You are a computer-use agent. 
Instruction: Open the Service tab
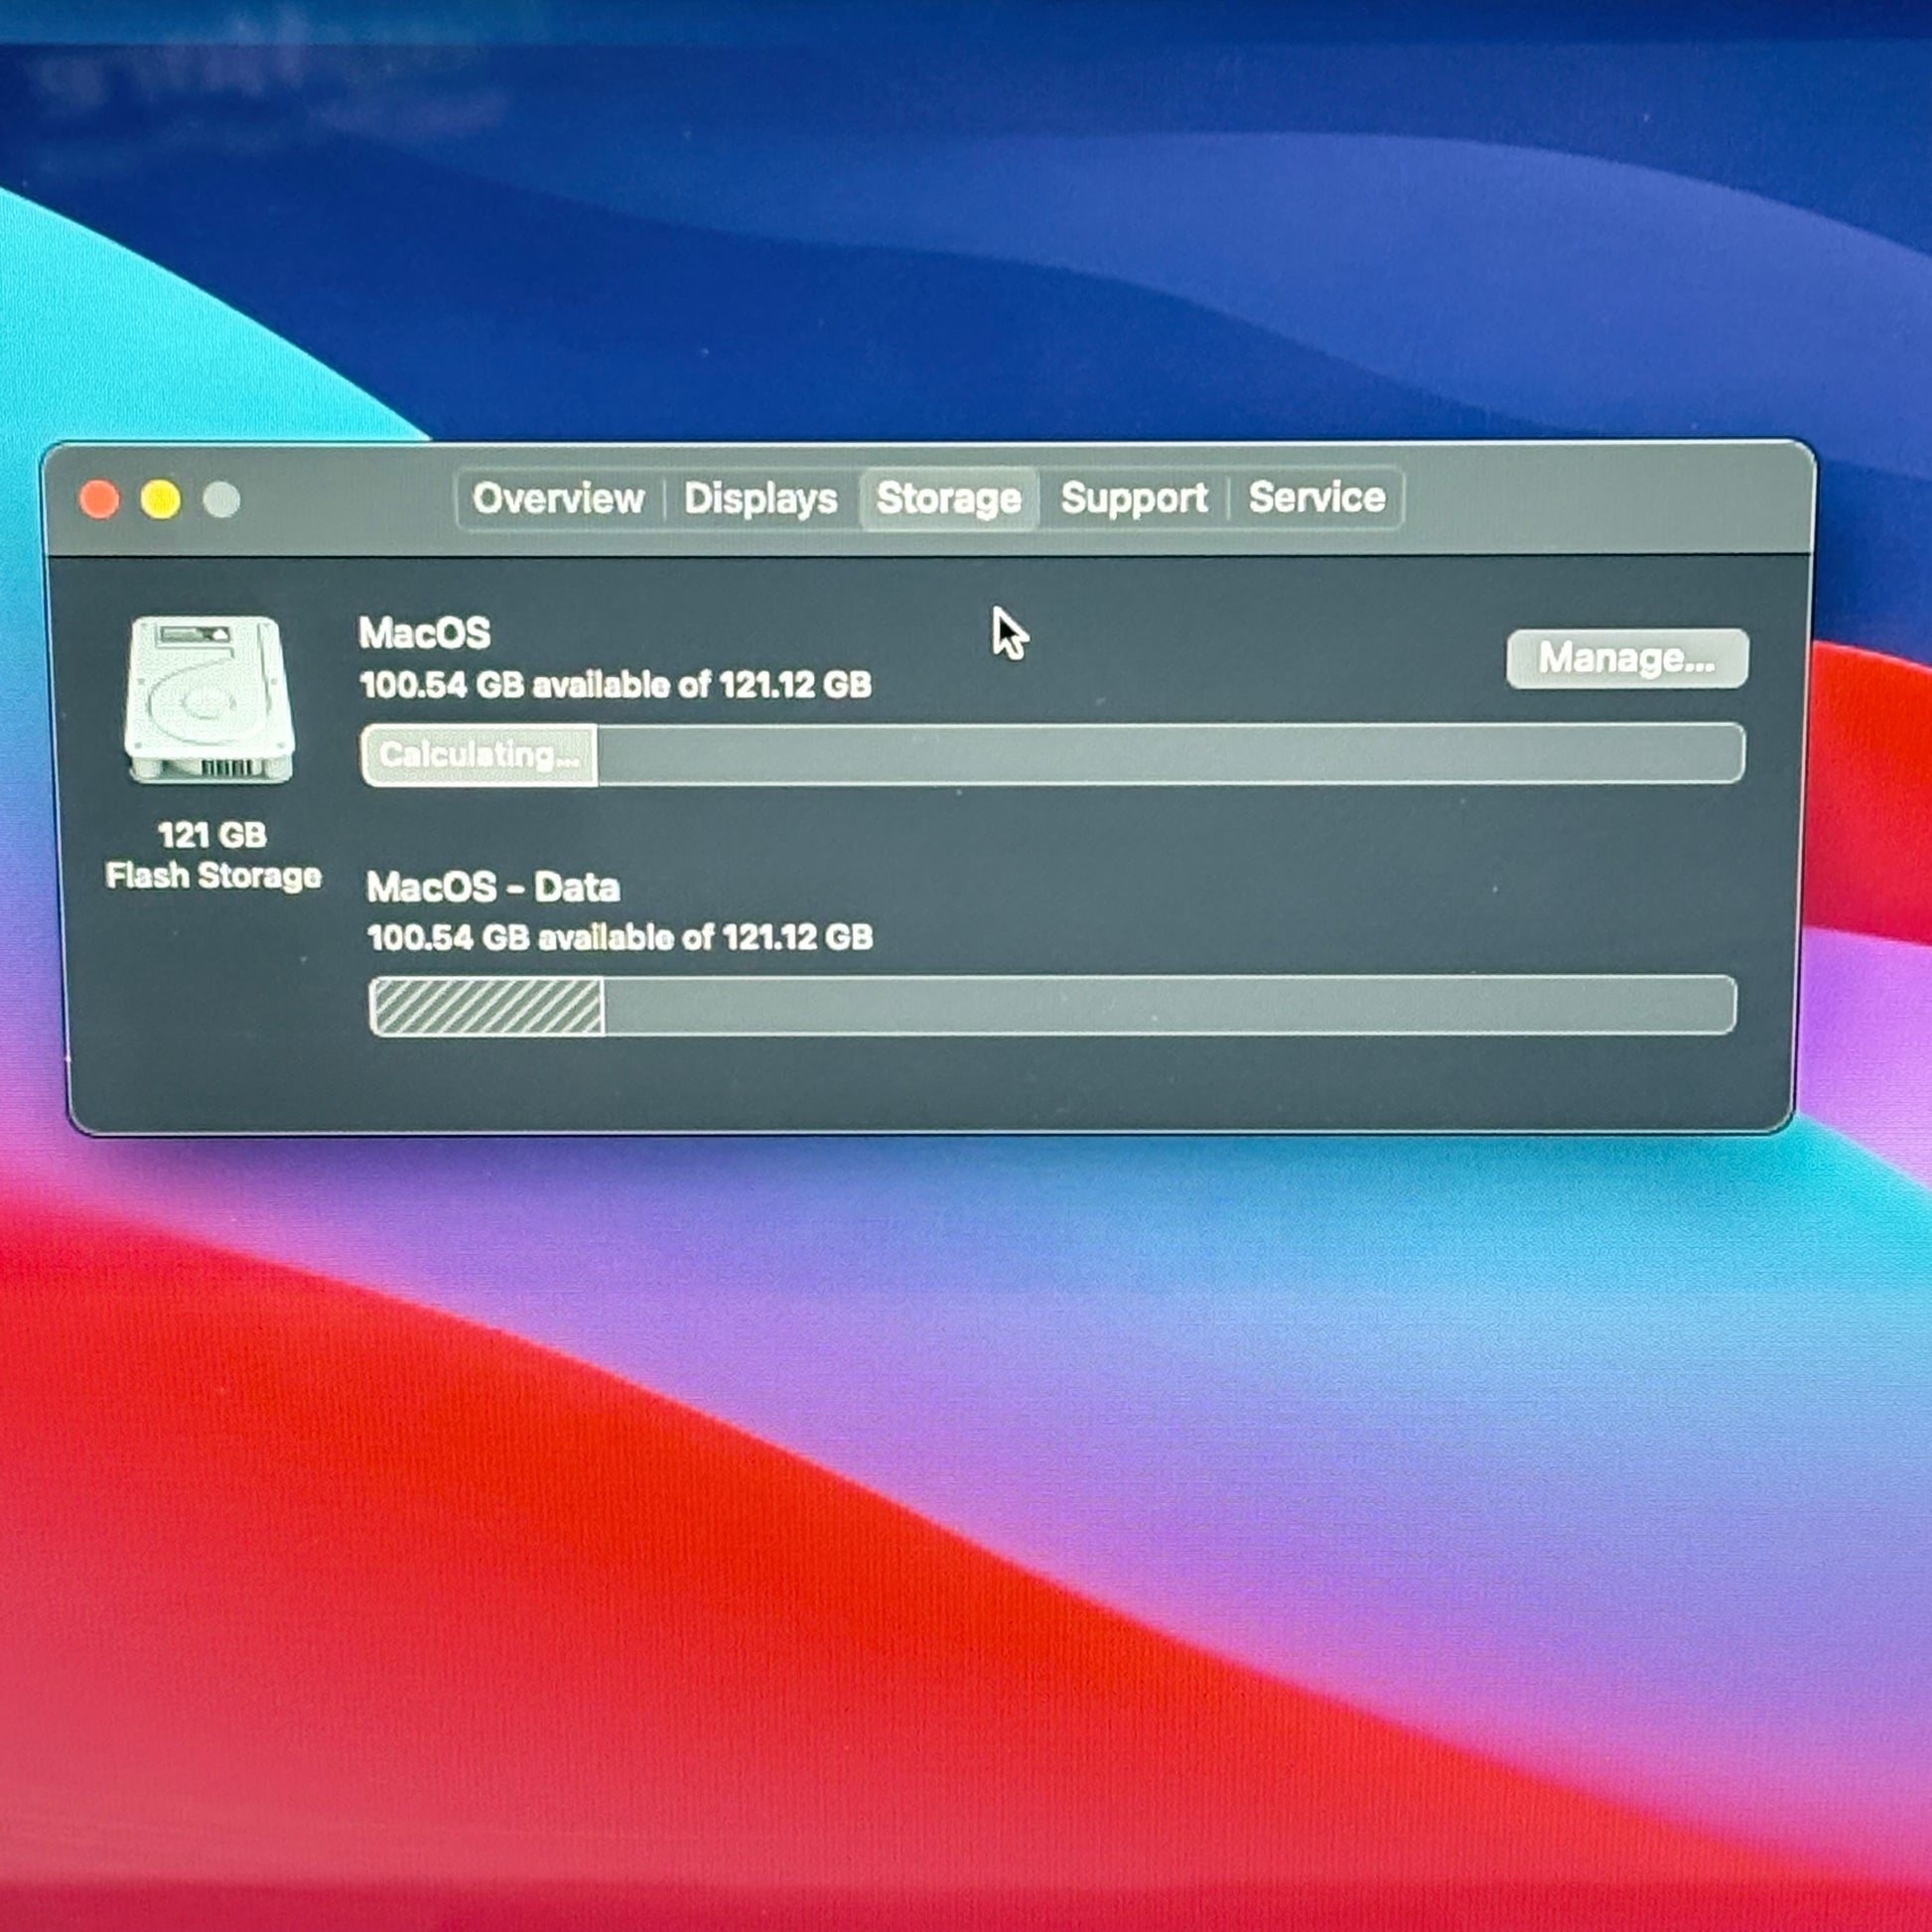point(1316,497)
